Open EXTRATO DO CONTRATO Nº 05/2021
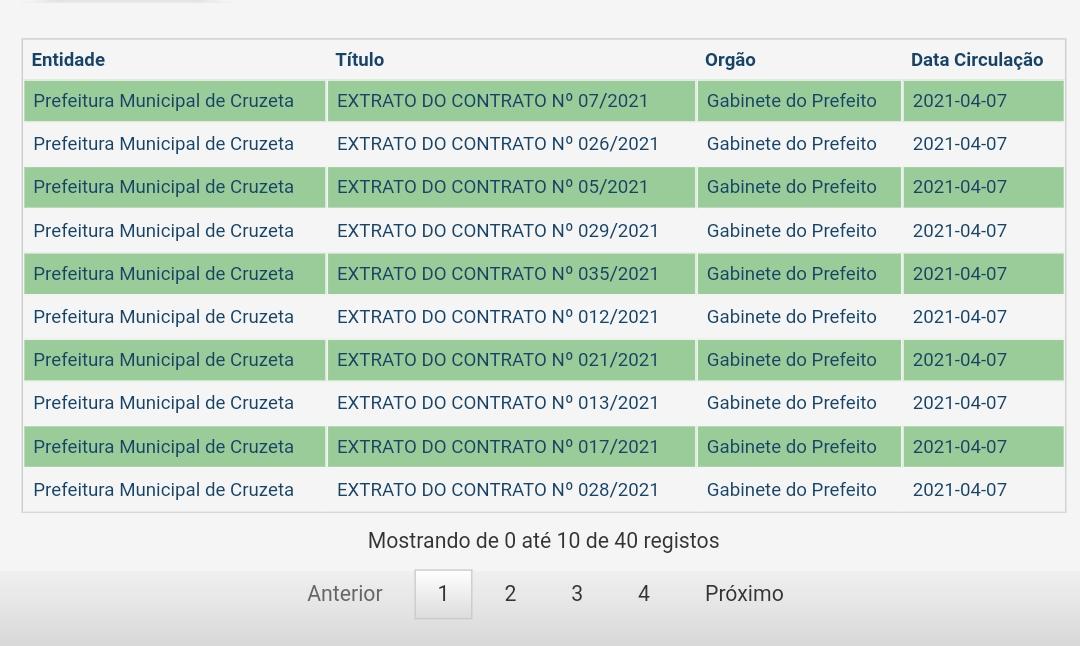 tap(492, 187)
